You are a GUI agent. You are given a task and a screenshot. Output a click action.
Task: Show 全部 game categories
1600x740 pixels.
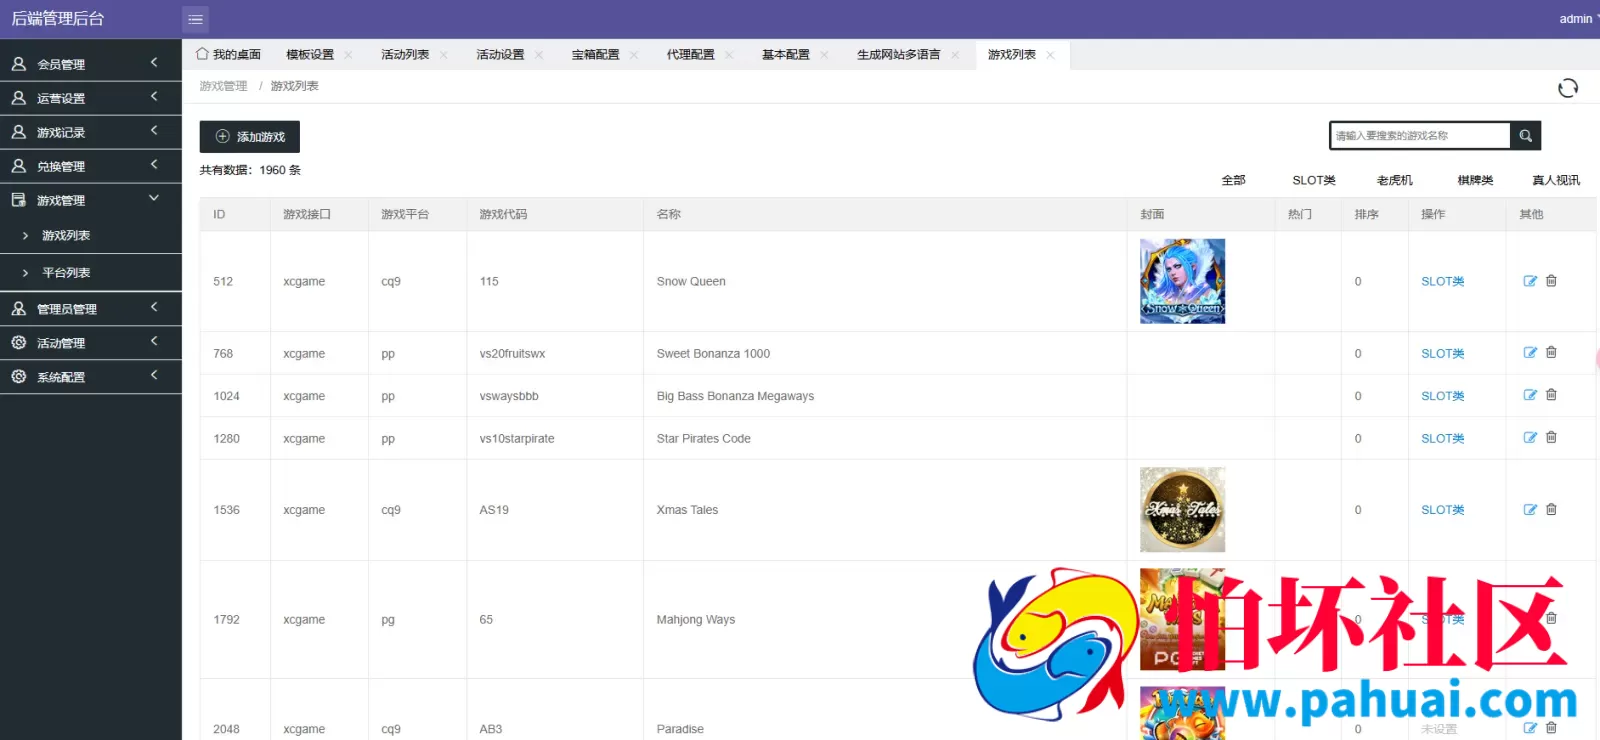pyautogui.click(x=1233, y=181)
